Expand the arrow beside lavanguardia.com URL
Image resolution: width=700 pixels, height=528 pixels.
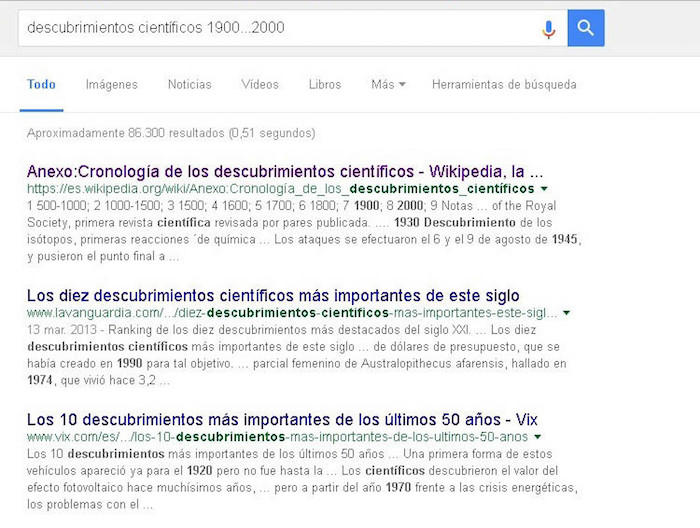point(567,313)
